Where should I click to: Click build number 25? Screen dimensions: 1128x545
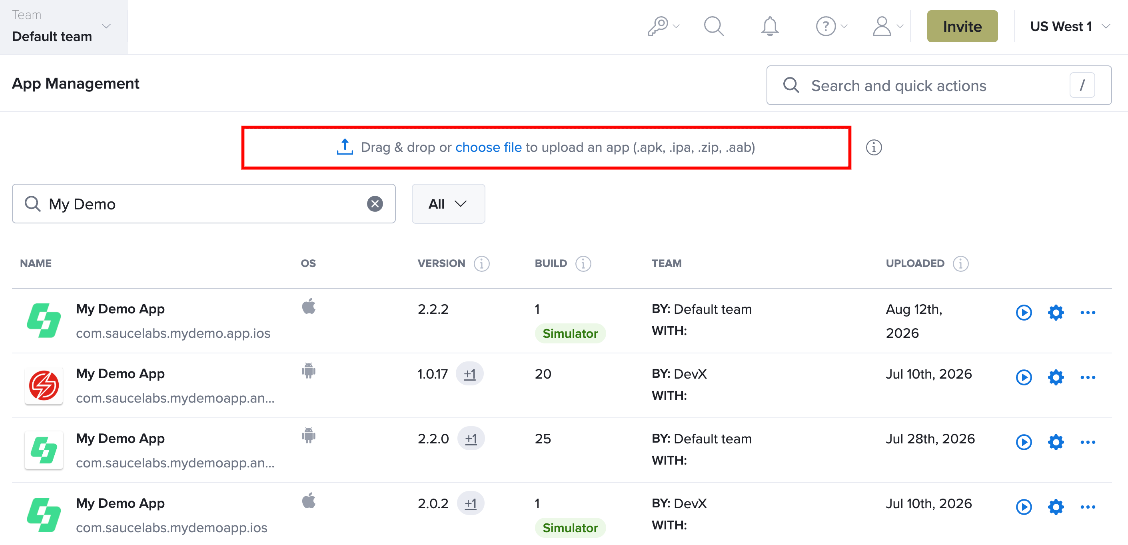543,439
